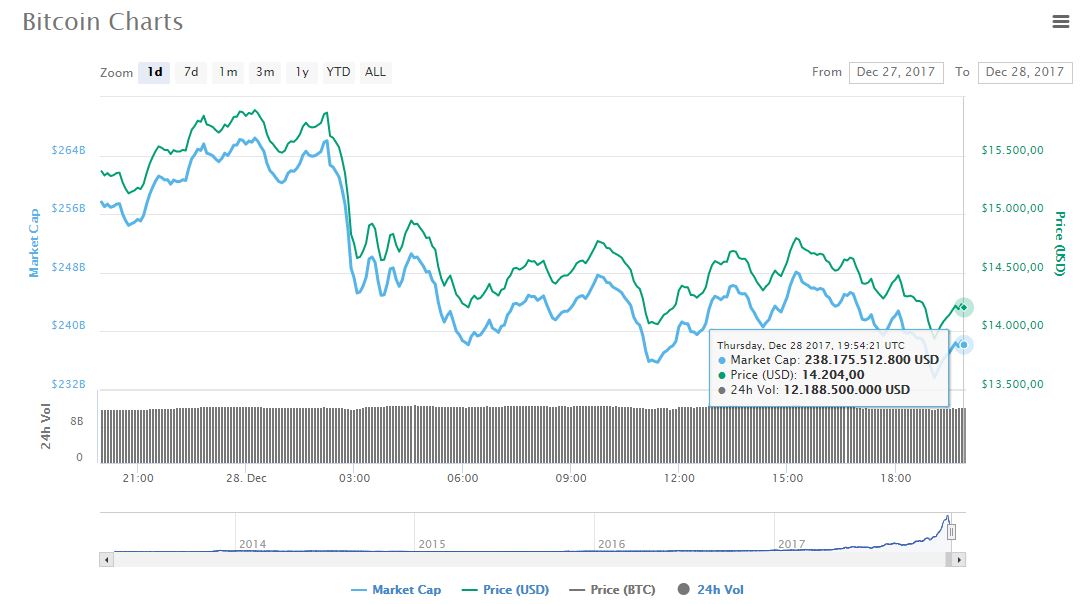Viewport: 1087px width, 604px height.
Task: Select the 1m zoom range
Action: tap(228, 72)
